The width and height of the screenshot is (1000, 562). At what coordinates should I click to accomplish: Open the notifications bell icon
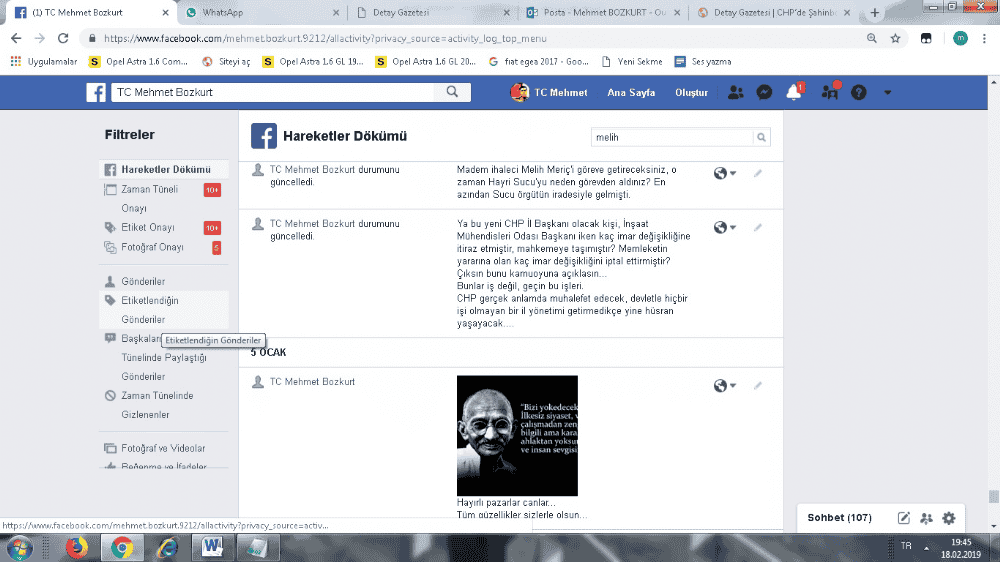tap(794, 92)
